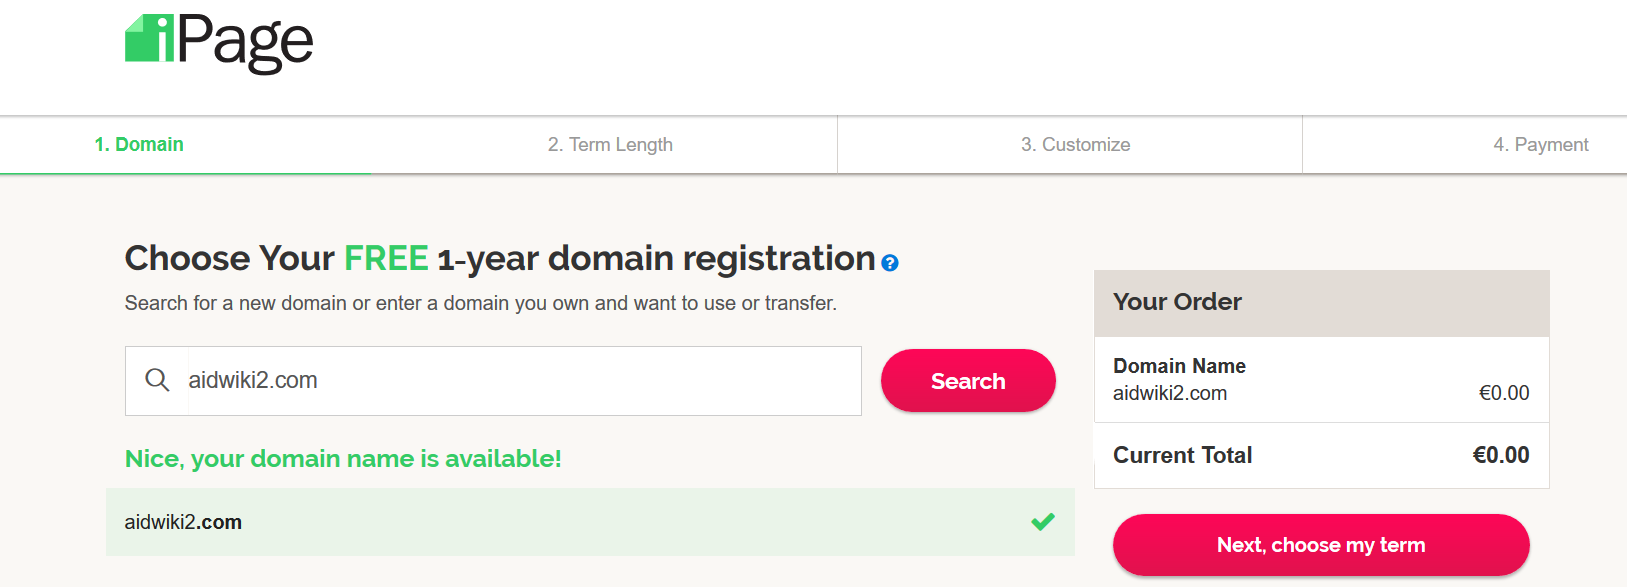Viewport: 1627px width, 587px height.
Task: Focus the domain search input field
Action: pos(520,381)
